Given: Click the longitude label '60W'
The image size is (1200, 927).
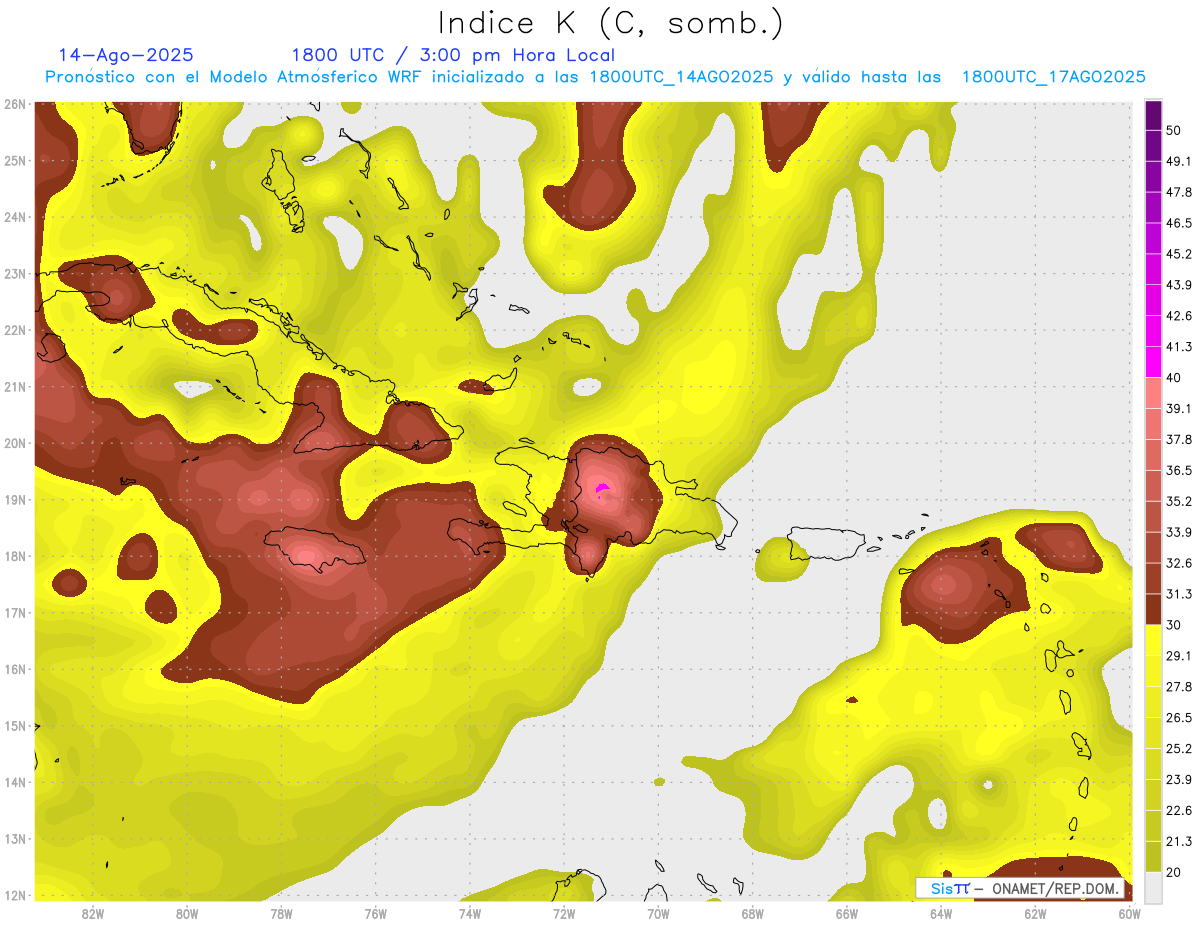Looking at the screenshot, I should click(1129, 913).
